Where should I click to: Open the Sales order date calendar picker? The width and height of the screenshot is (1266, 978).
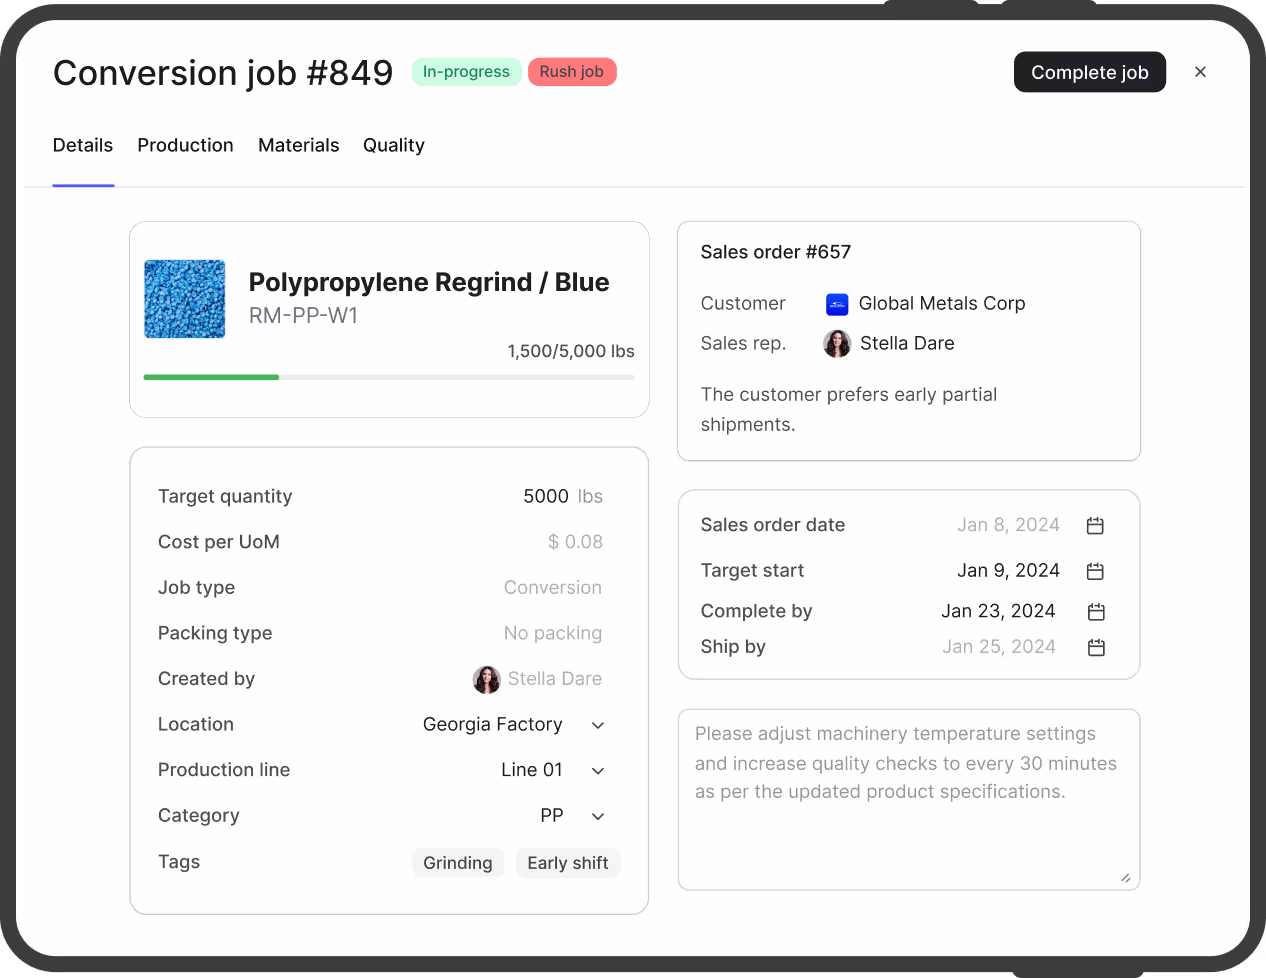tap(1095, 524)
